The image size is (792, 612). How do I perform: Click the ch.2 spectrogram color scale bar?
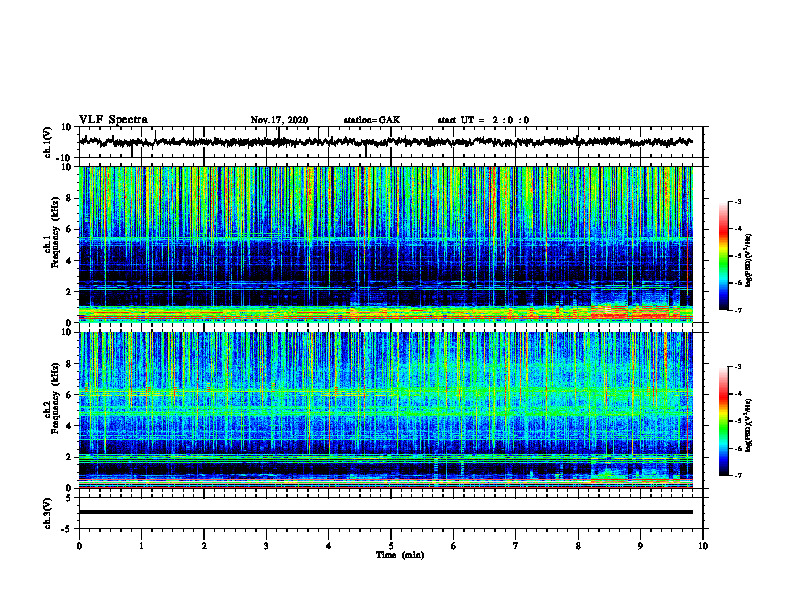click(724, 421)
